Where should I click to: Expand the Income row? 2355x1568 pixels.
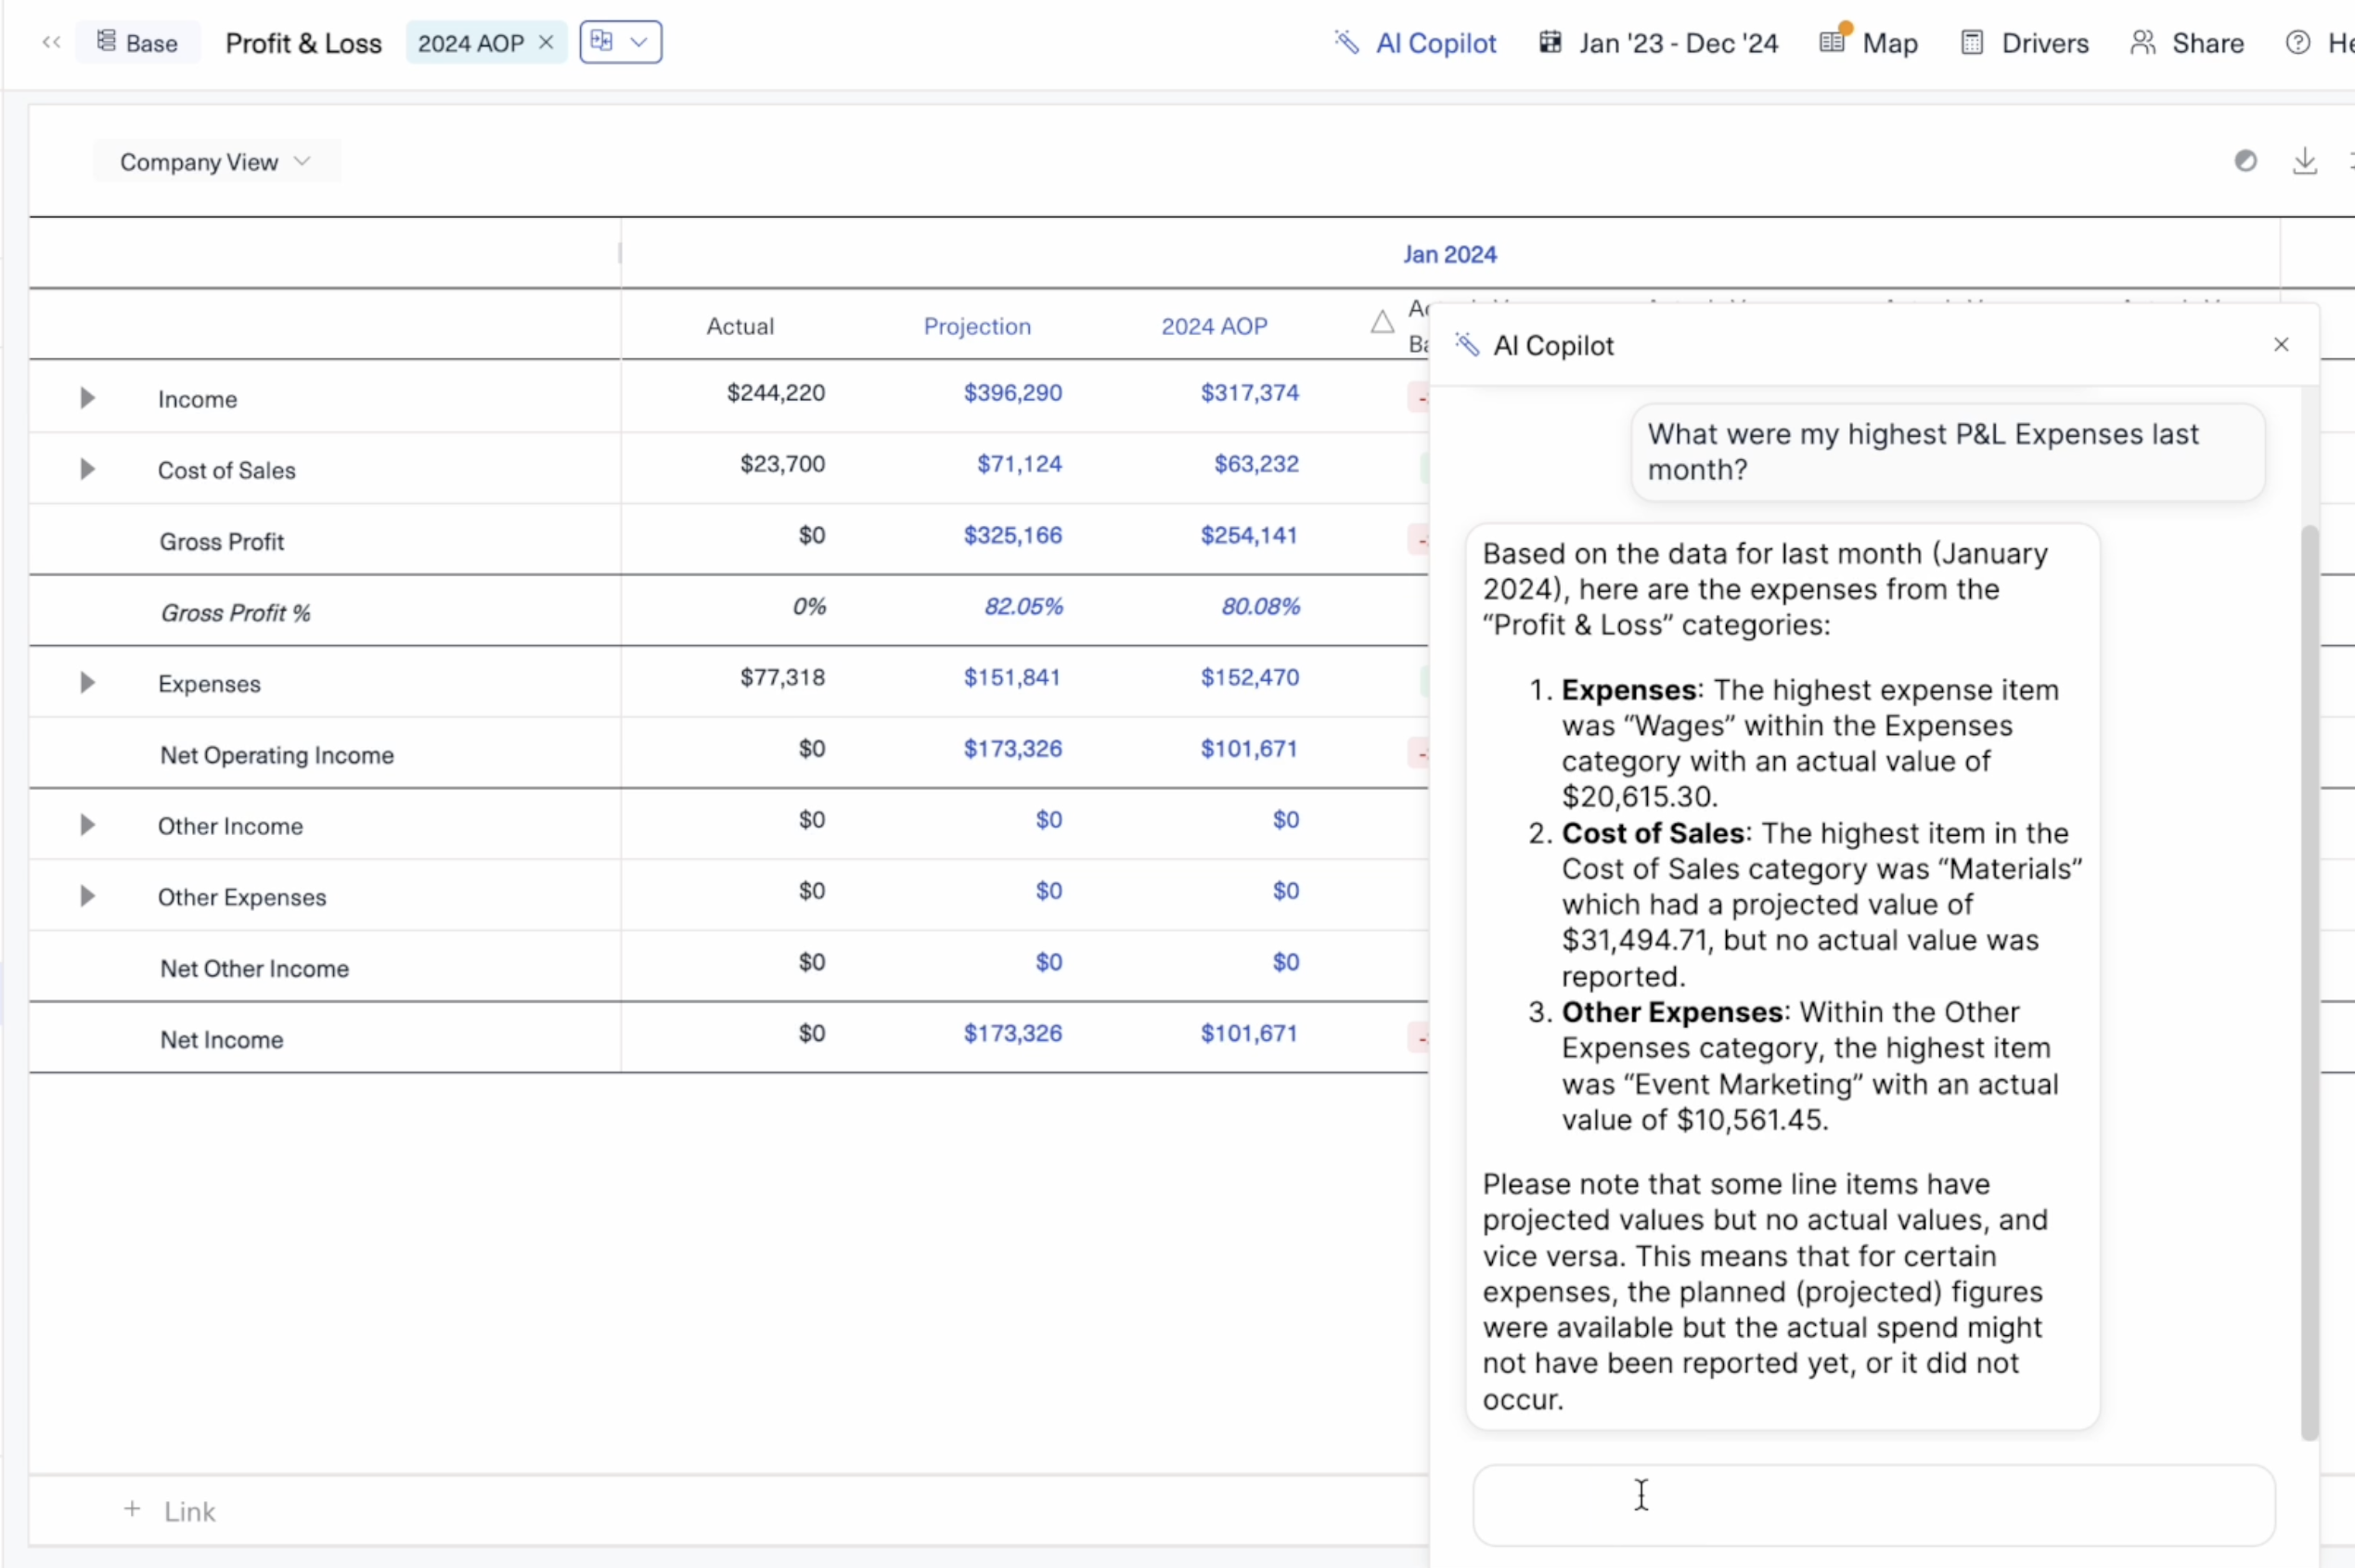88,397
